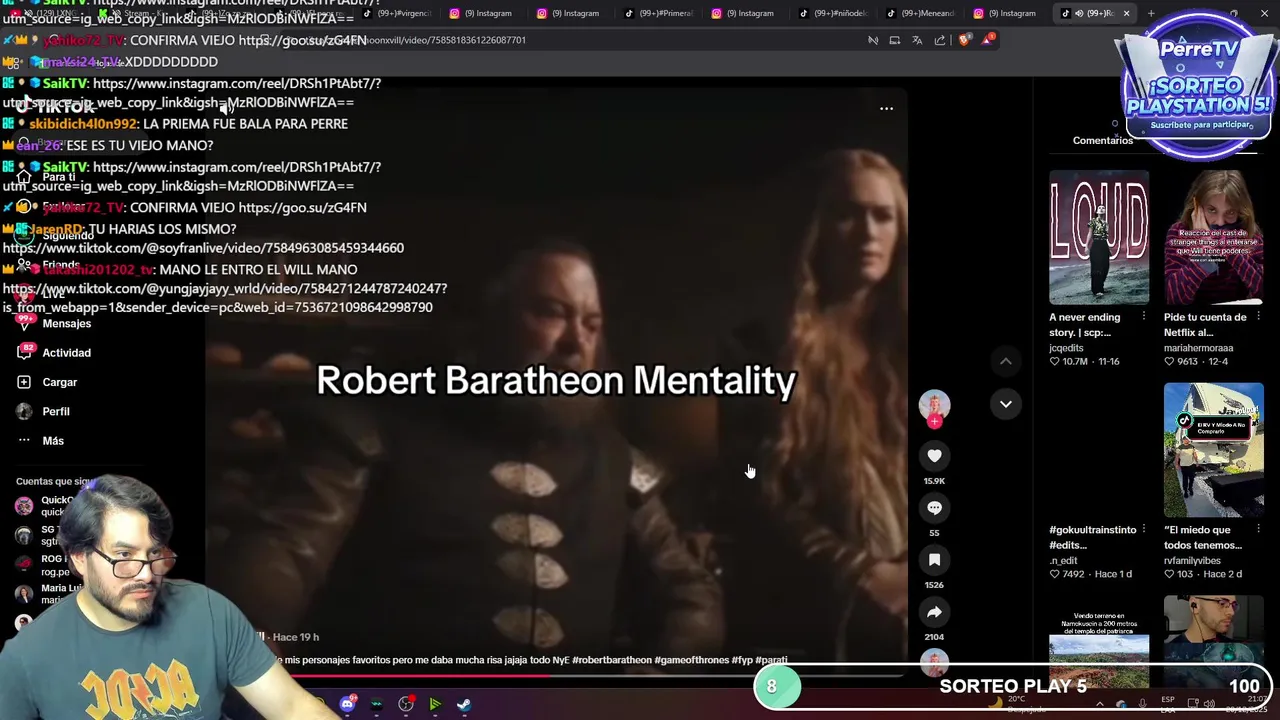The width and height of the screenshot is (1280, 720).
Task: Click the Brave shields icon in address bar
Action: click(964, 40)
